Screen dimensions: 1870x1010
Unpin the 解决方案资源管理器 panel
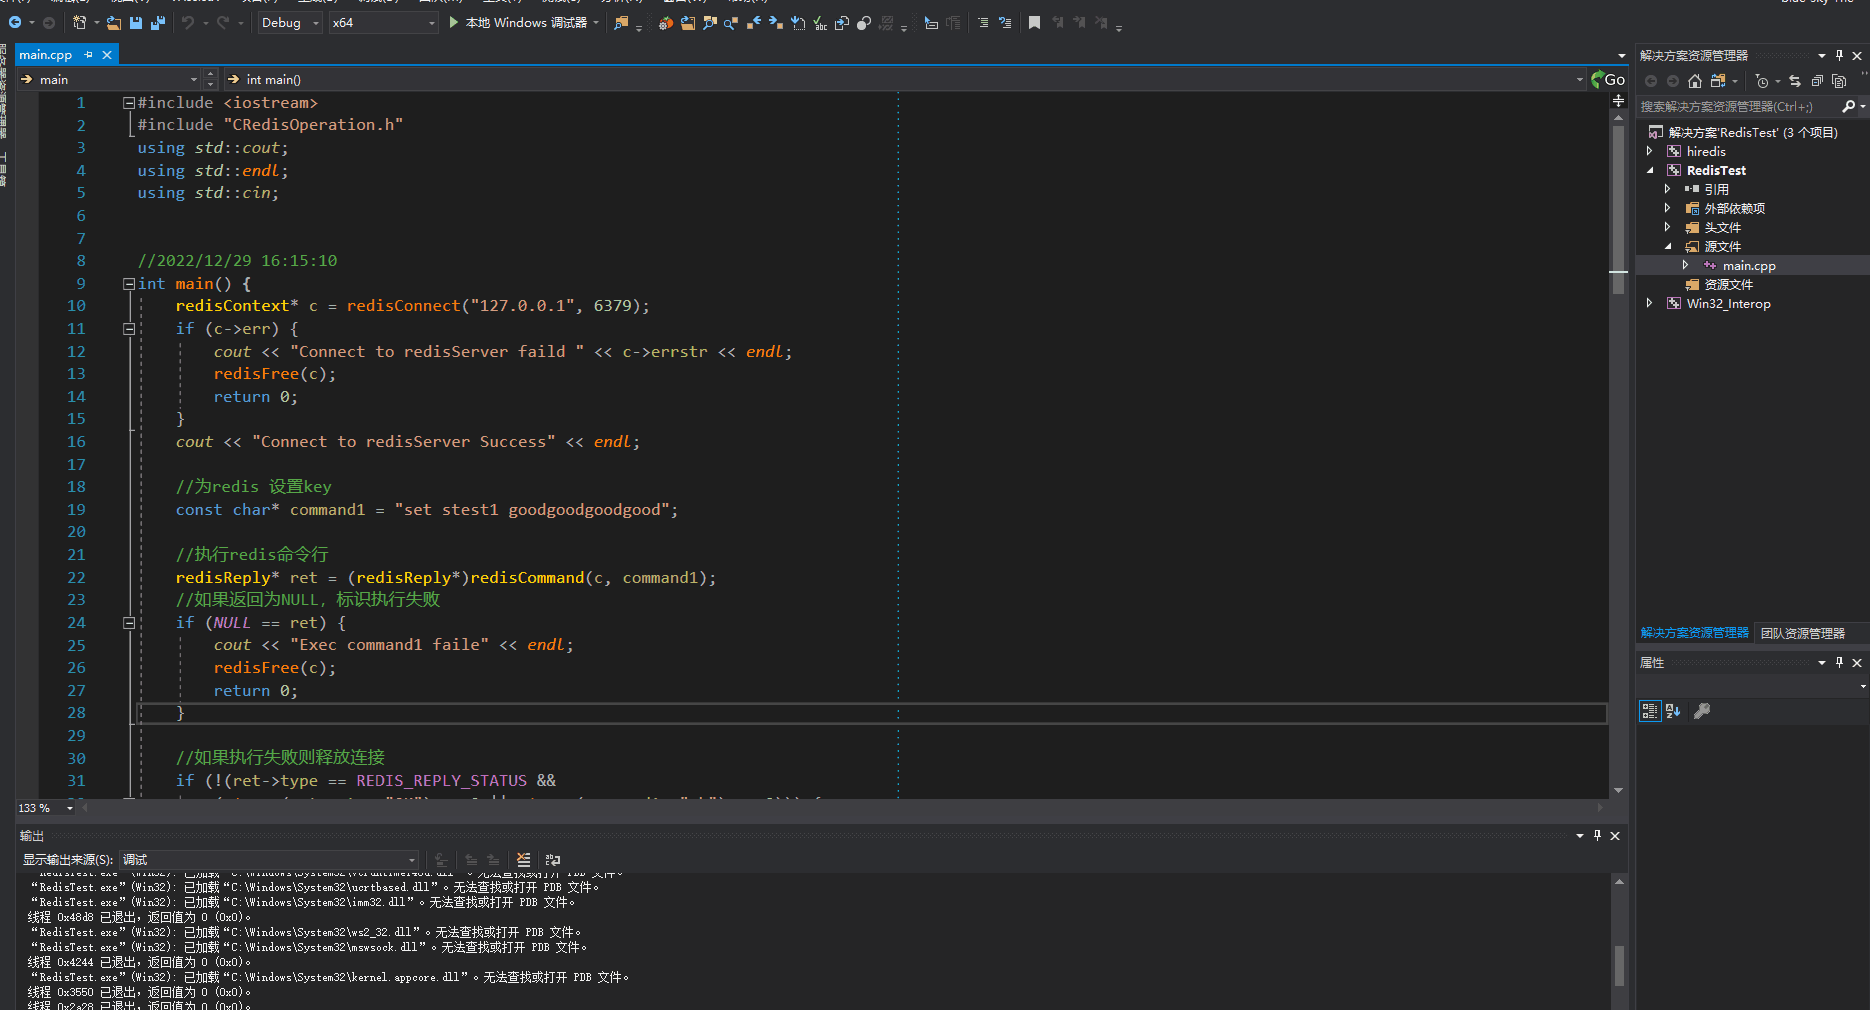(x=1840, y=55)
